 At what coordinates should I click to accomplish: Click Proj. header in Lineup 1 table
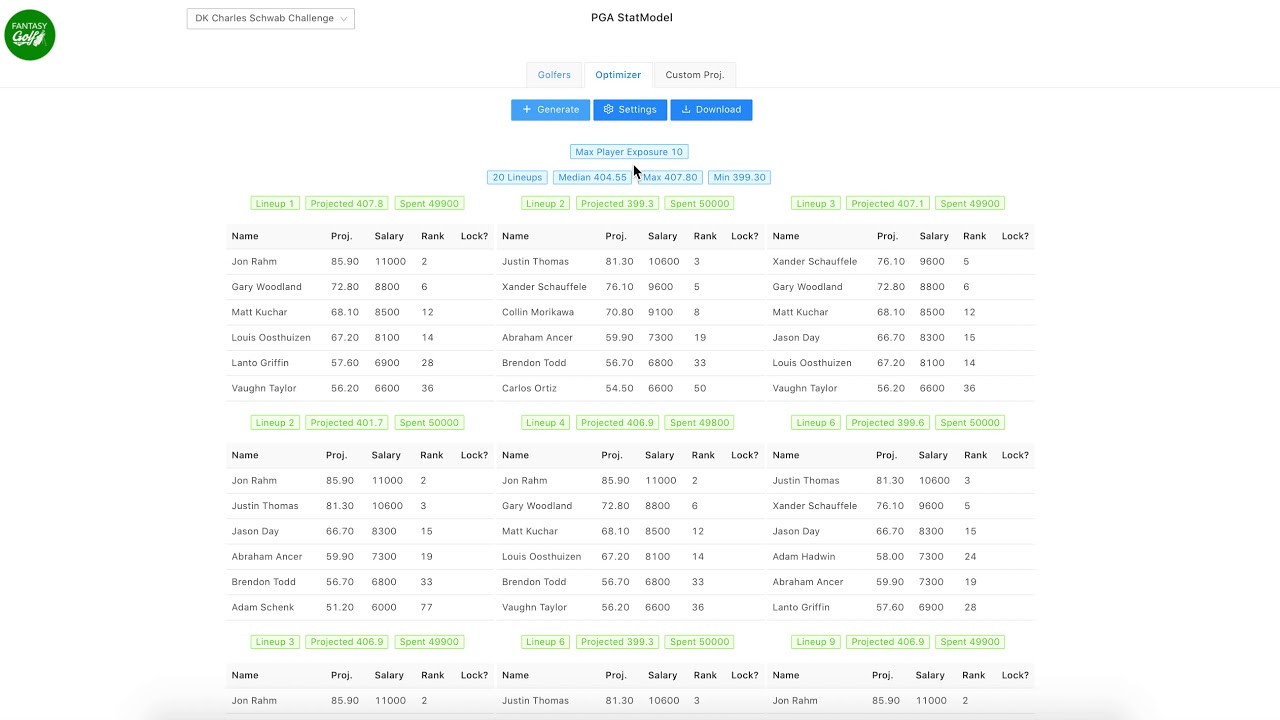pos(342,236)
